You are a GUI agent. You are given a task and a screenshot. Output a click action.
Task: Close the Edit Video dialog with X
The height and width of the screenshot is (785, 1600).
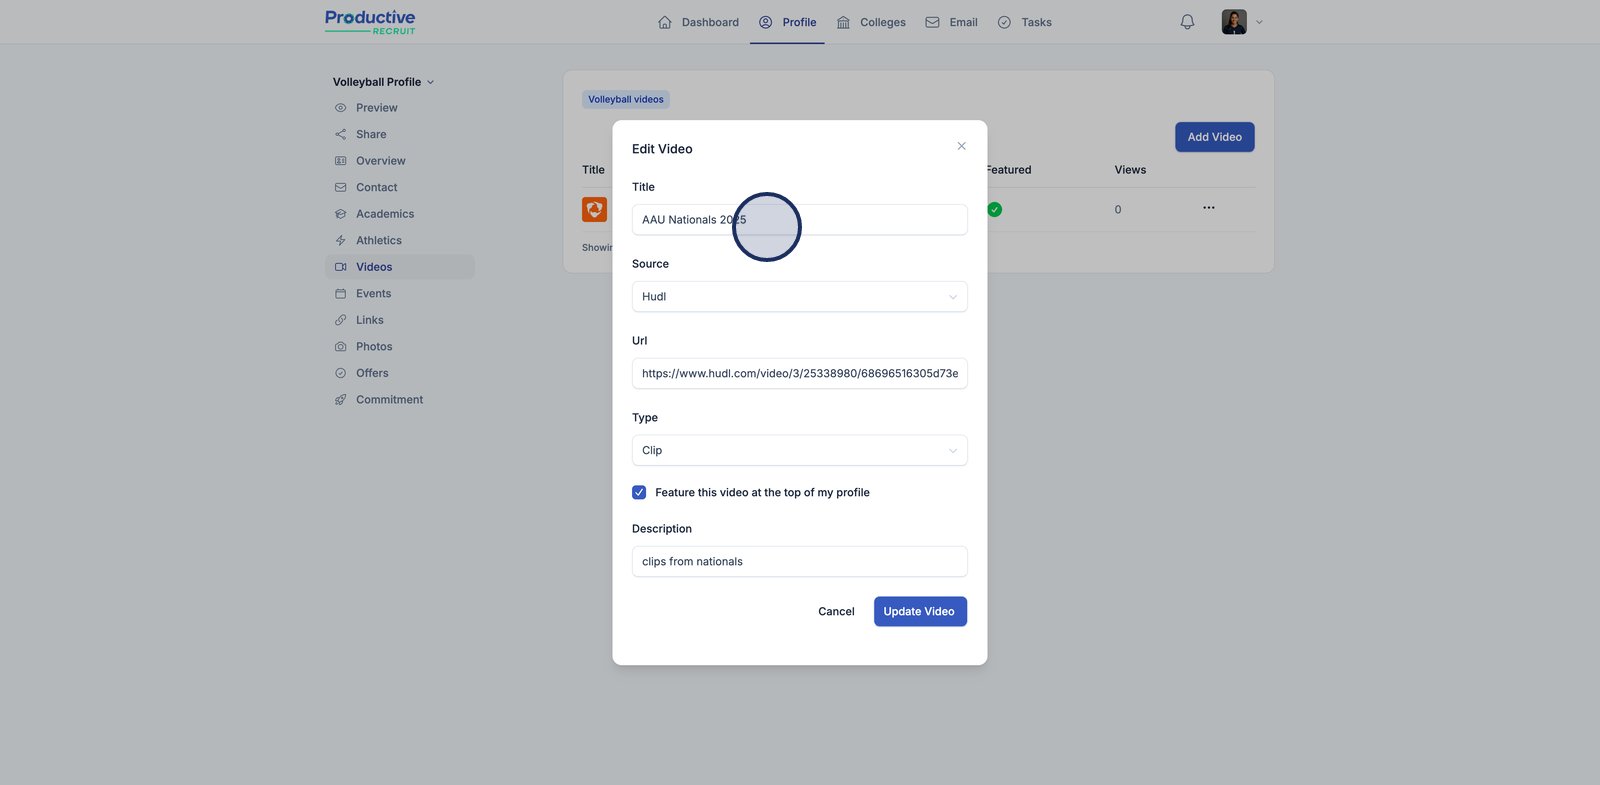[x=961, y=146]
